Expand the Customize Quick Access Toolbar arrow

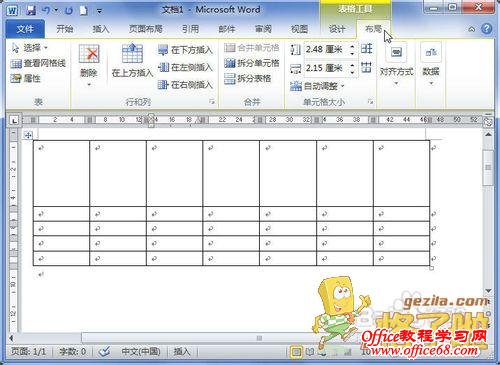coord(99,11)
